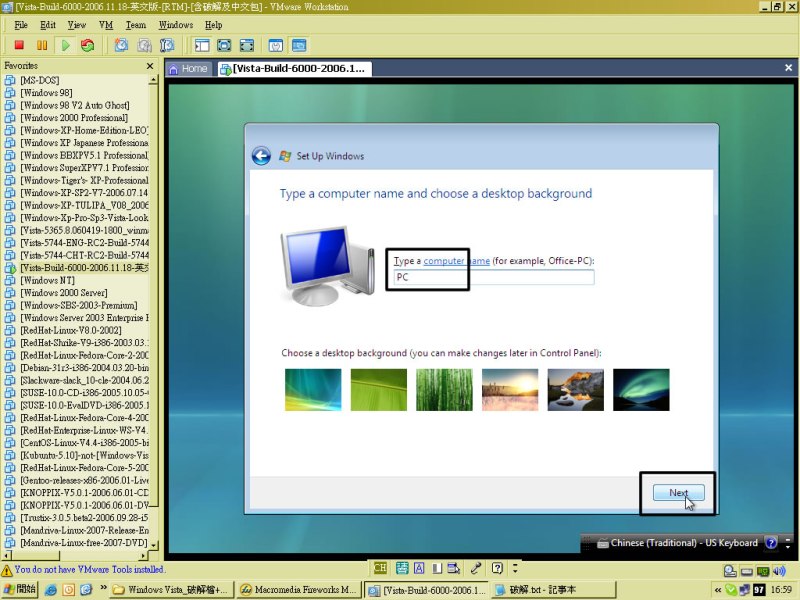The height and width of the screenshot is (600, 800).
Task: Open the Team menu
Action: click(136, 25)
